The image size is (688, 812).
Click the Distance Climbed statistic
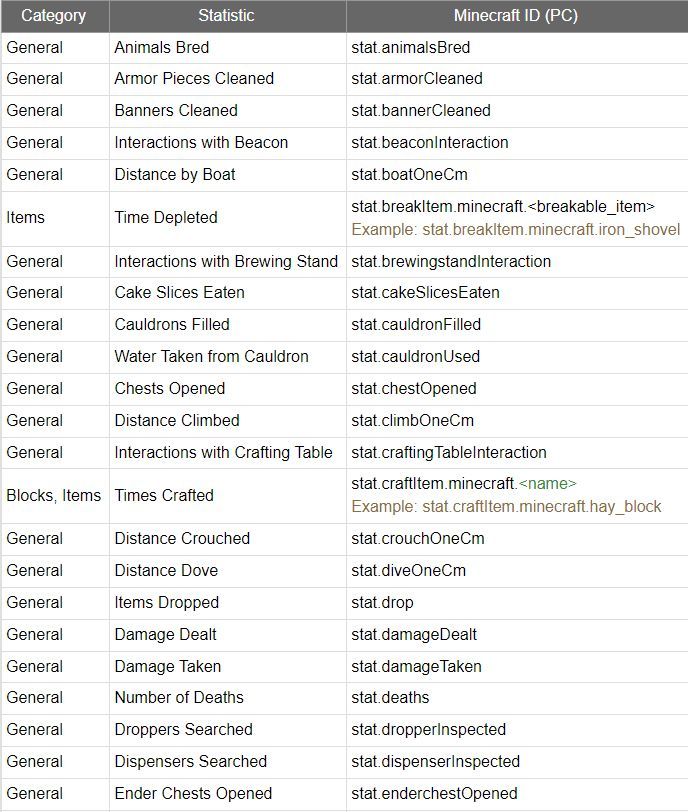pyautogui.click(x=177, y=420)
